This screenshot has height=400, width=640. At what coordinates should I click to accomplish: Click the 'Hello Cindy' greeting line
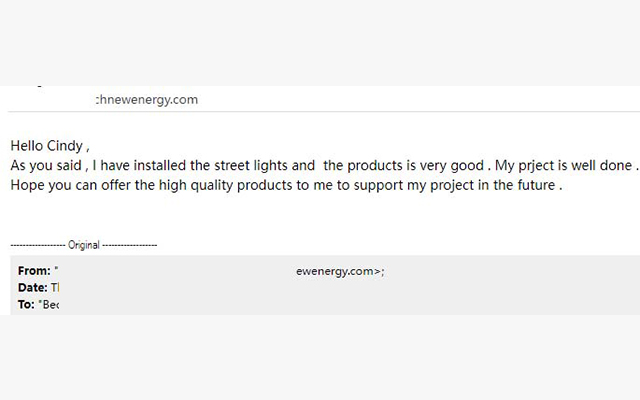click(50, 146)
